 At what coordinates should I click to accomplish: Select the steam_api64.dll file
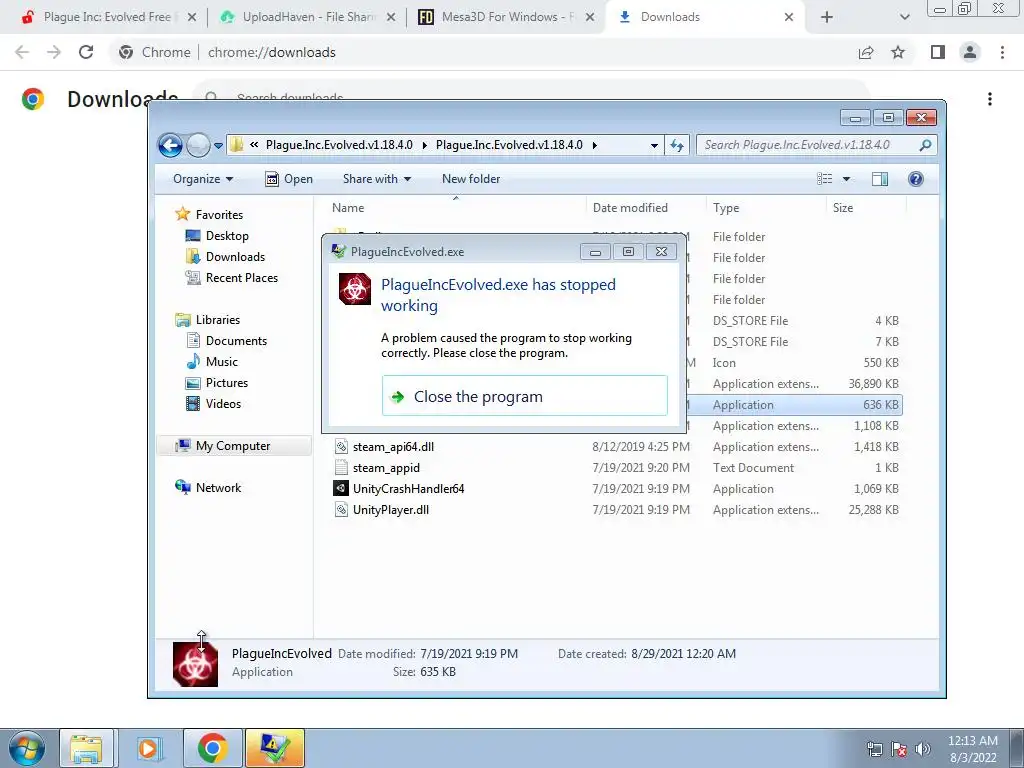click(393, 447)
